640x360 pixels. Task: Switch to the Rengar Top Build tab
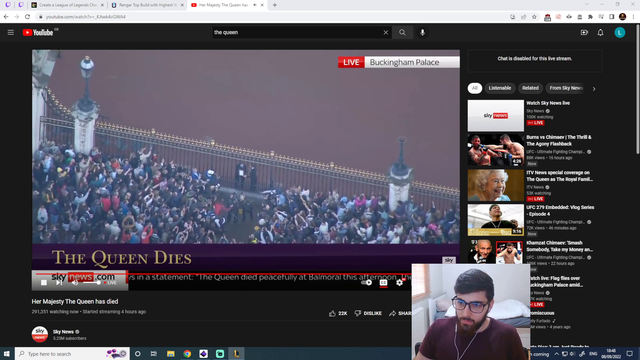(147, 5)
